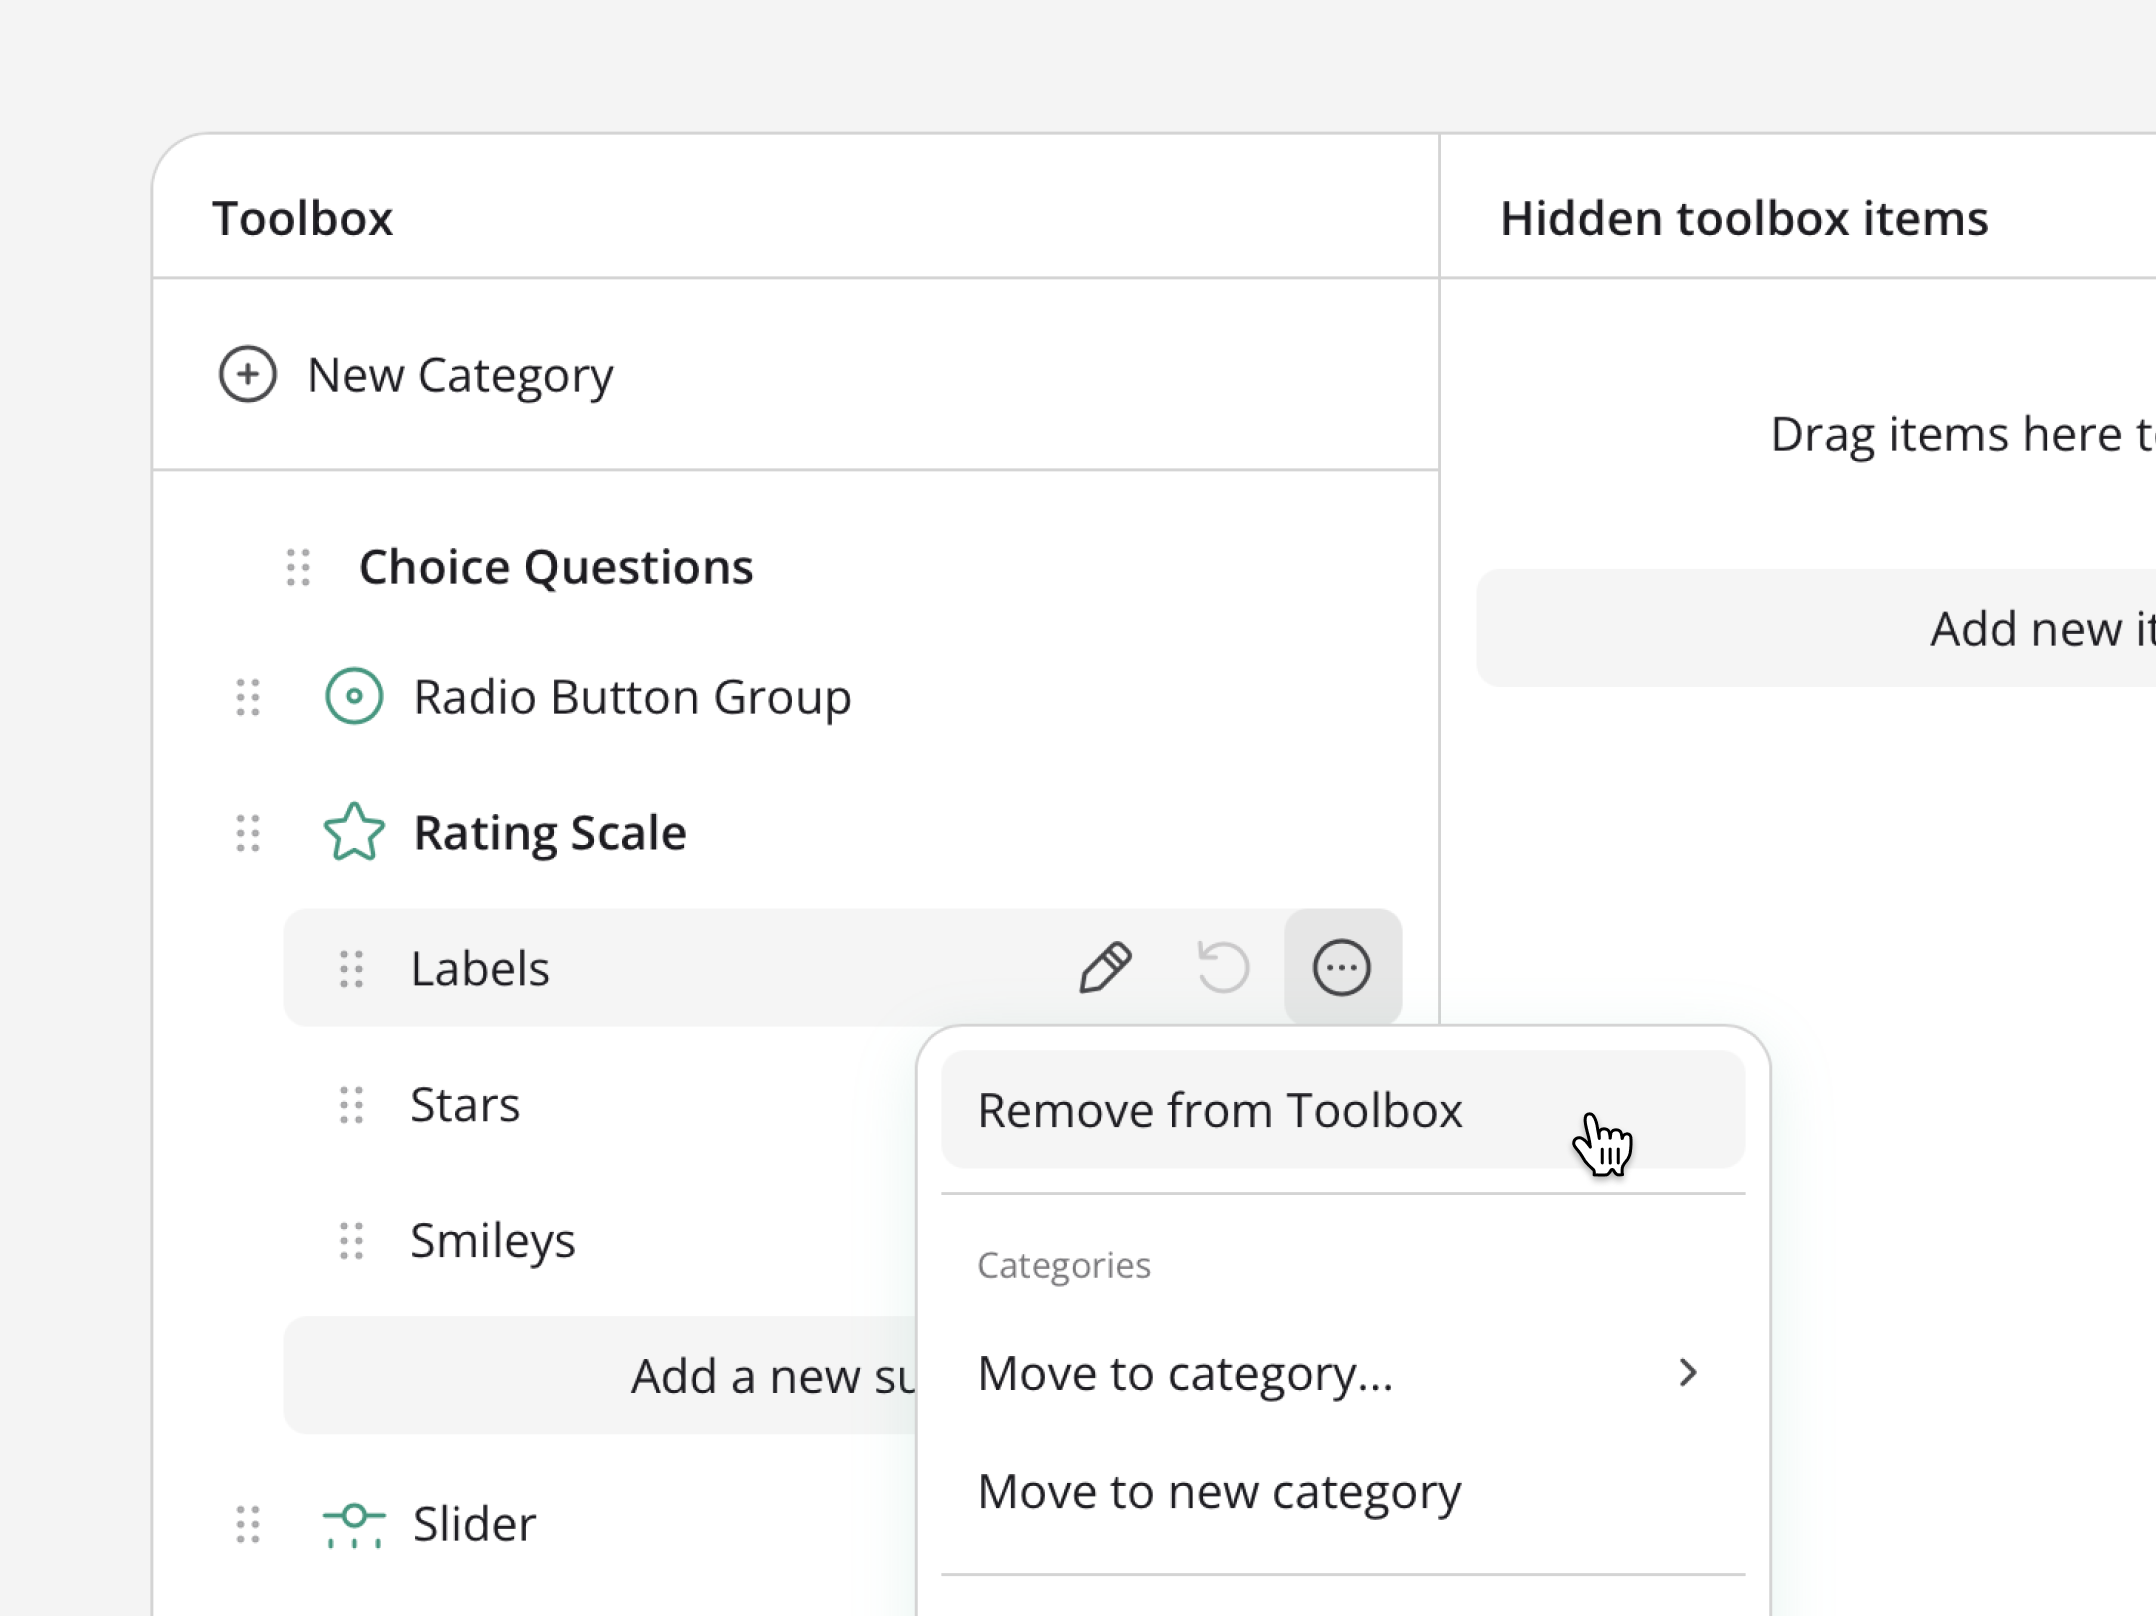Click the Radio Button Group circle icon
This screenshot has width=2156, height=1616.
[x=354, y=696]
